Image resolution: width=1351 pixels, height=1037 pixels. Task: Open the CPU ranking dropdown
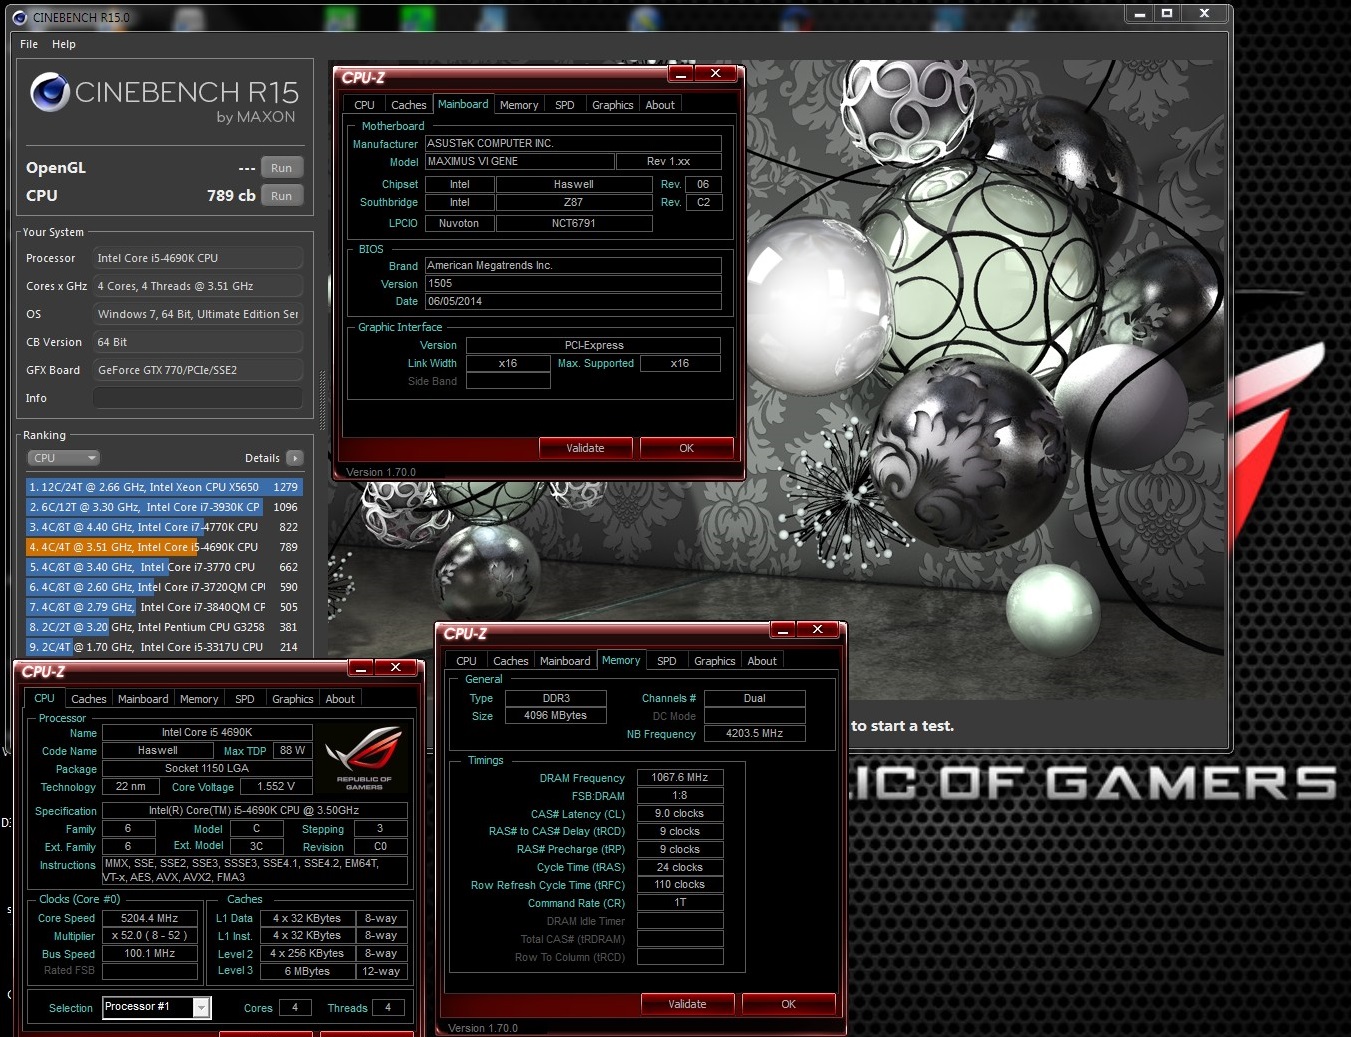pos(64,458)
